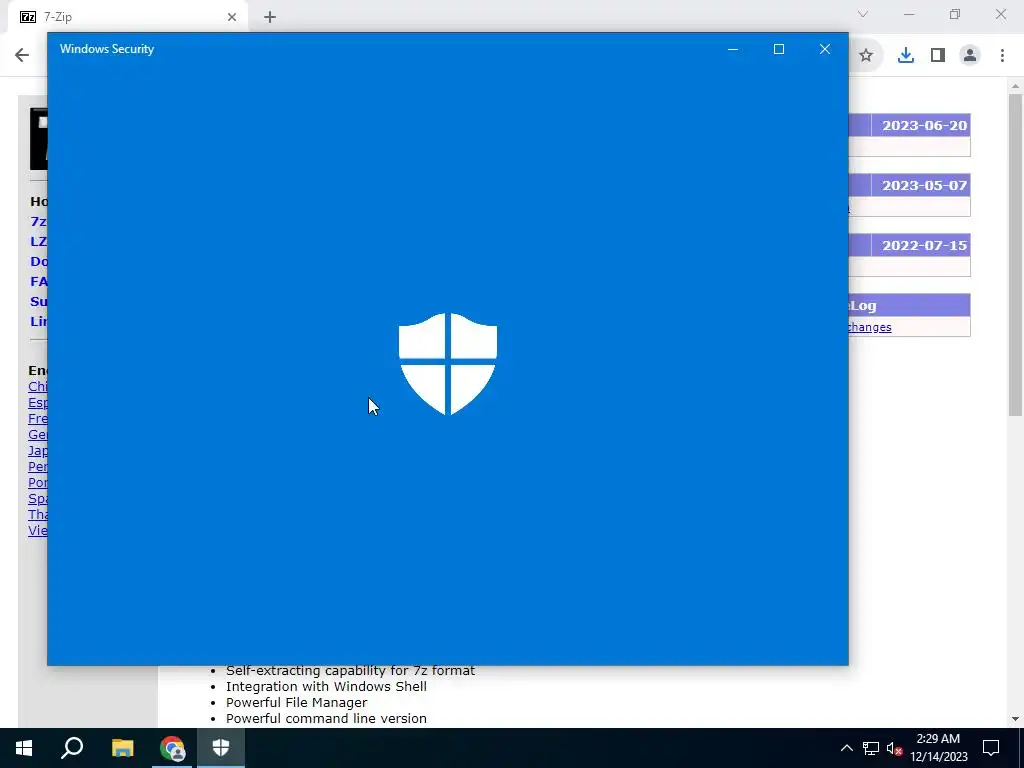The image size is (1024, 768).
Task: Maximize the Windows Security window
Action: pyautogui.click(x=778, y=49)
